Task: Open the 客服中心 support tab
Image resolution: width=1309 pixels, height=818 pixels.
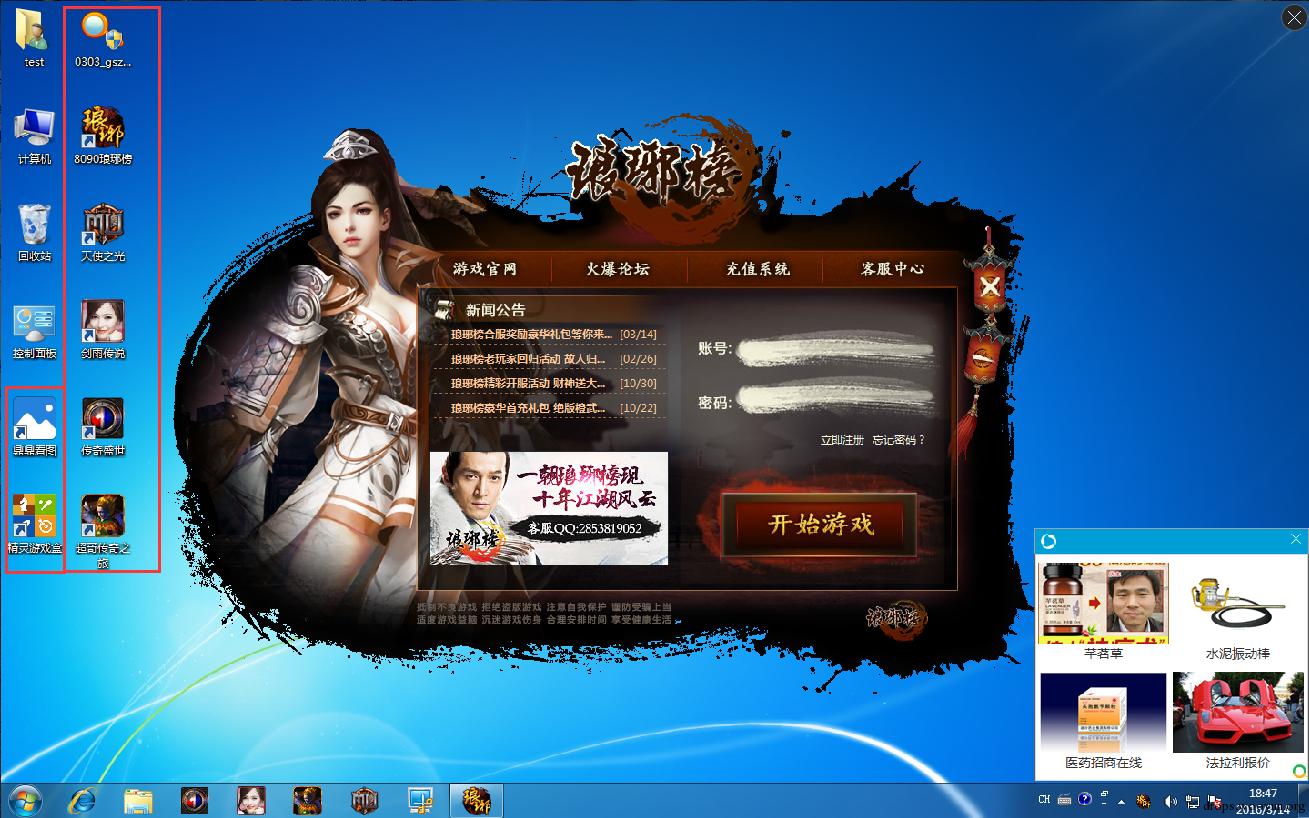Action: pyautogui.click(x=892, y=269)
